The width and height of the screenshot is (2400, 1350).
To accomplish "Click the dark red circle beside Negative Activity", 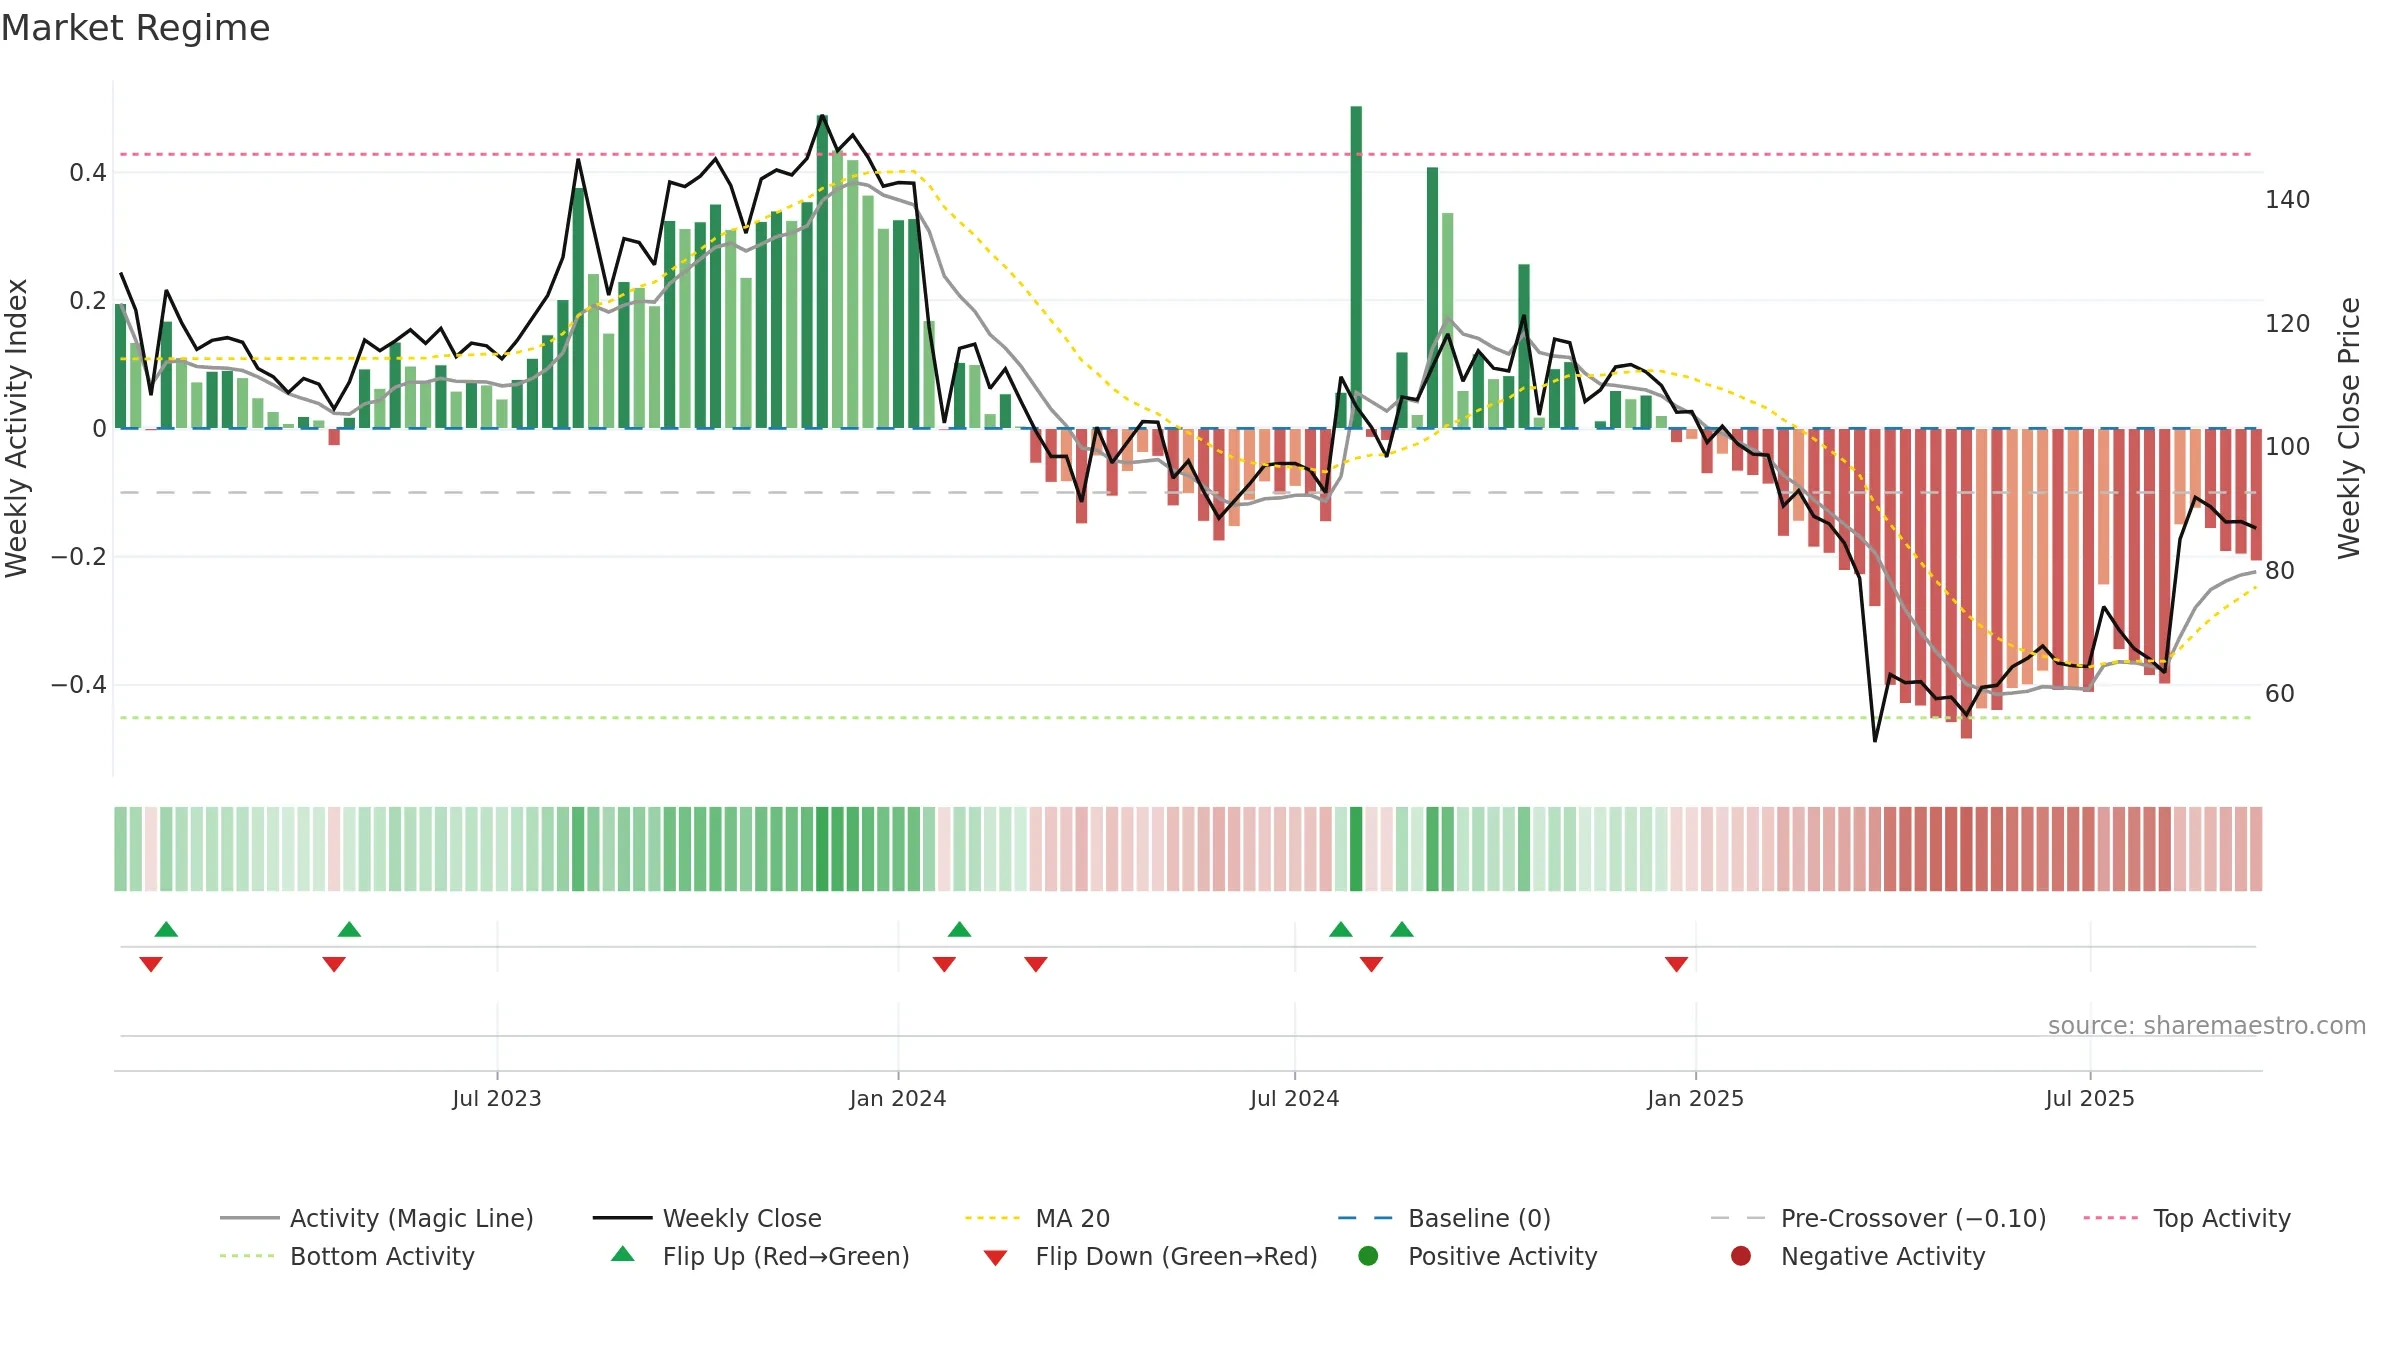I will tap(1741, 1256).
